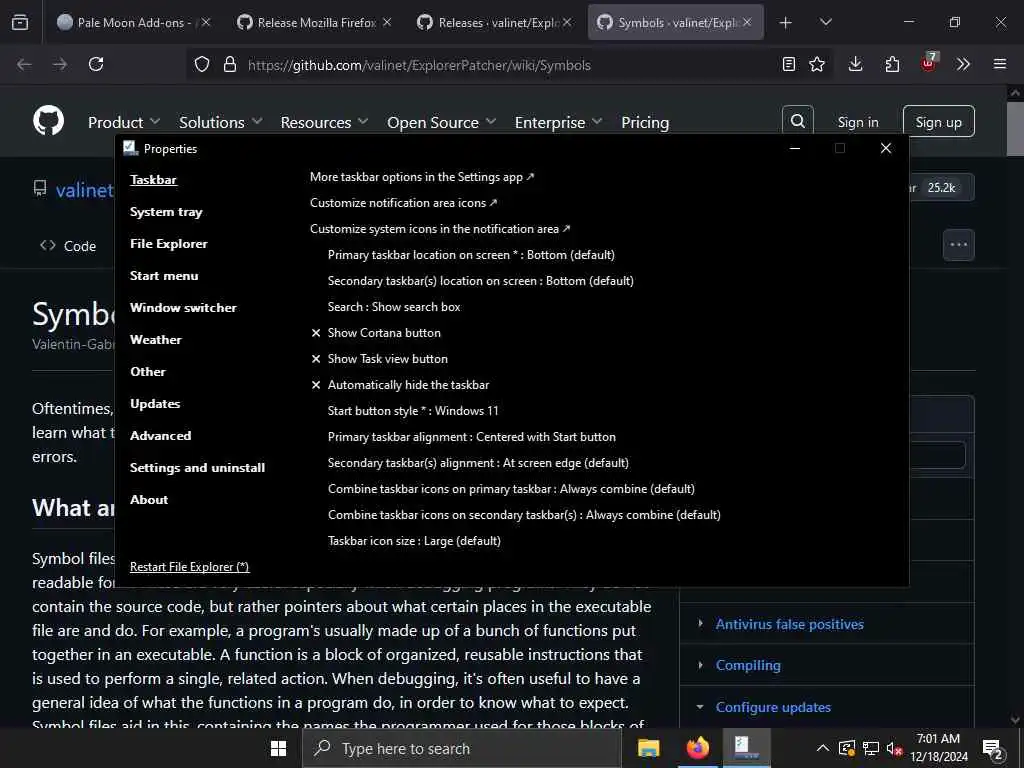Open Firefox downloads arrow icon

pyautogui.click(x=856, y=64)
